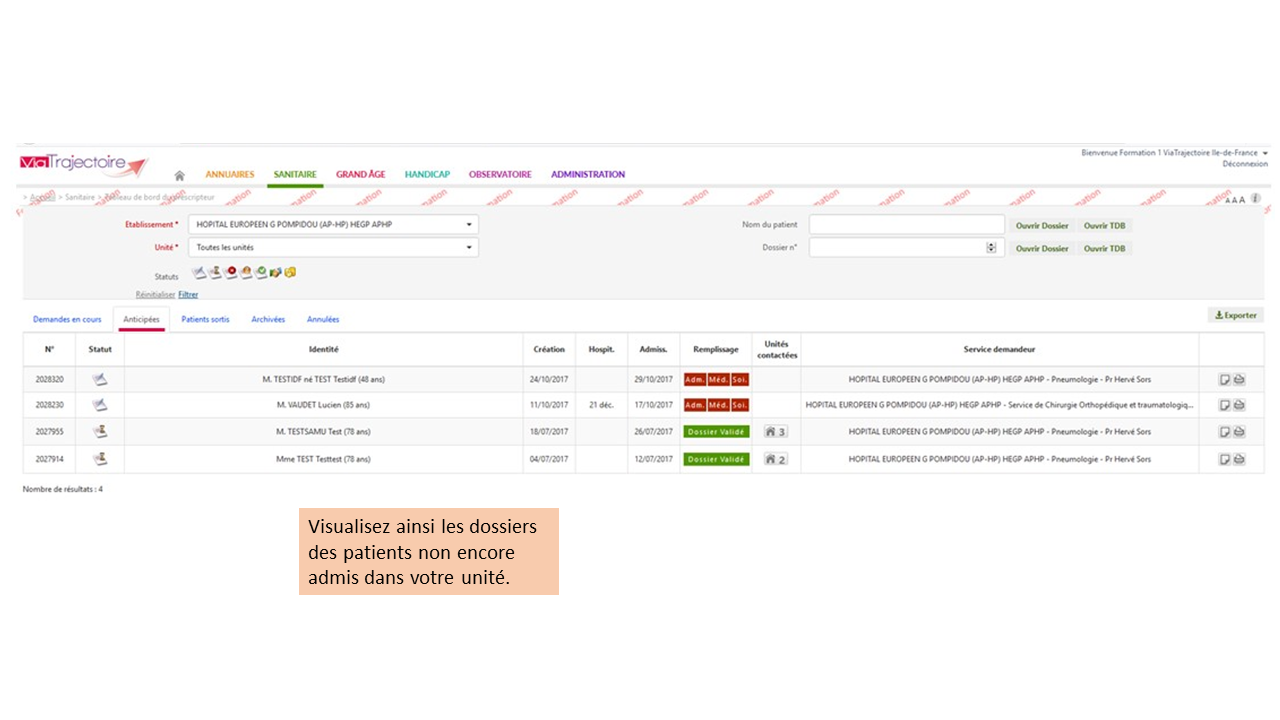Click the Filtrer link
The height and width of the screenshot is (720, 1280).
click(x=188, y=295)
